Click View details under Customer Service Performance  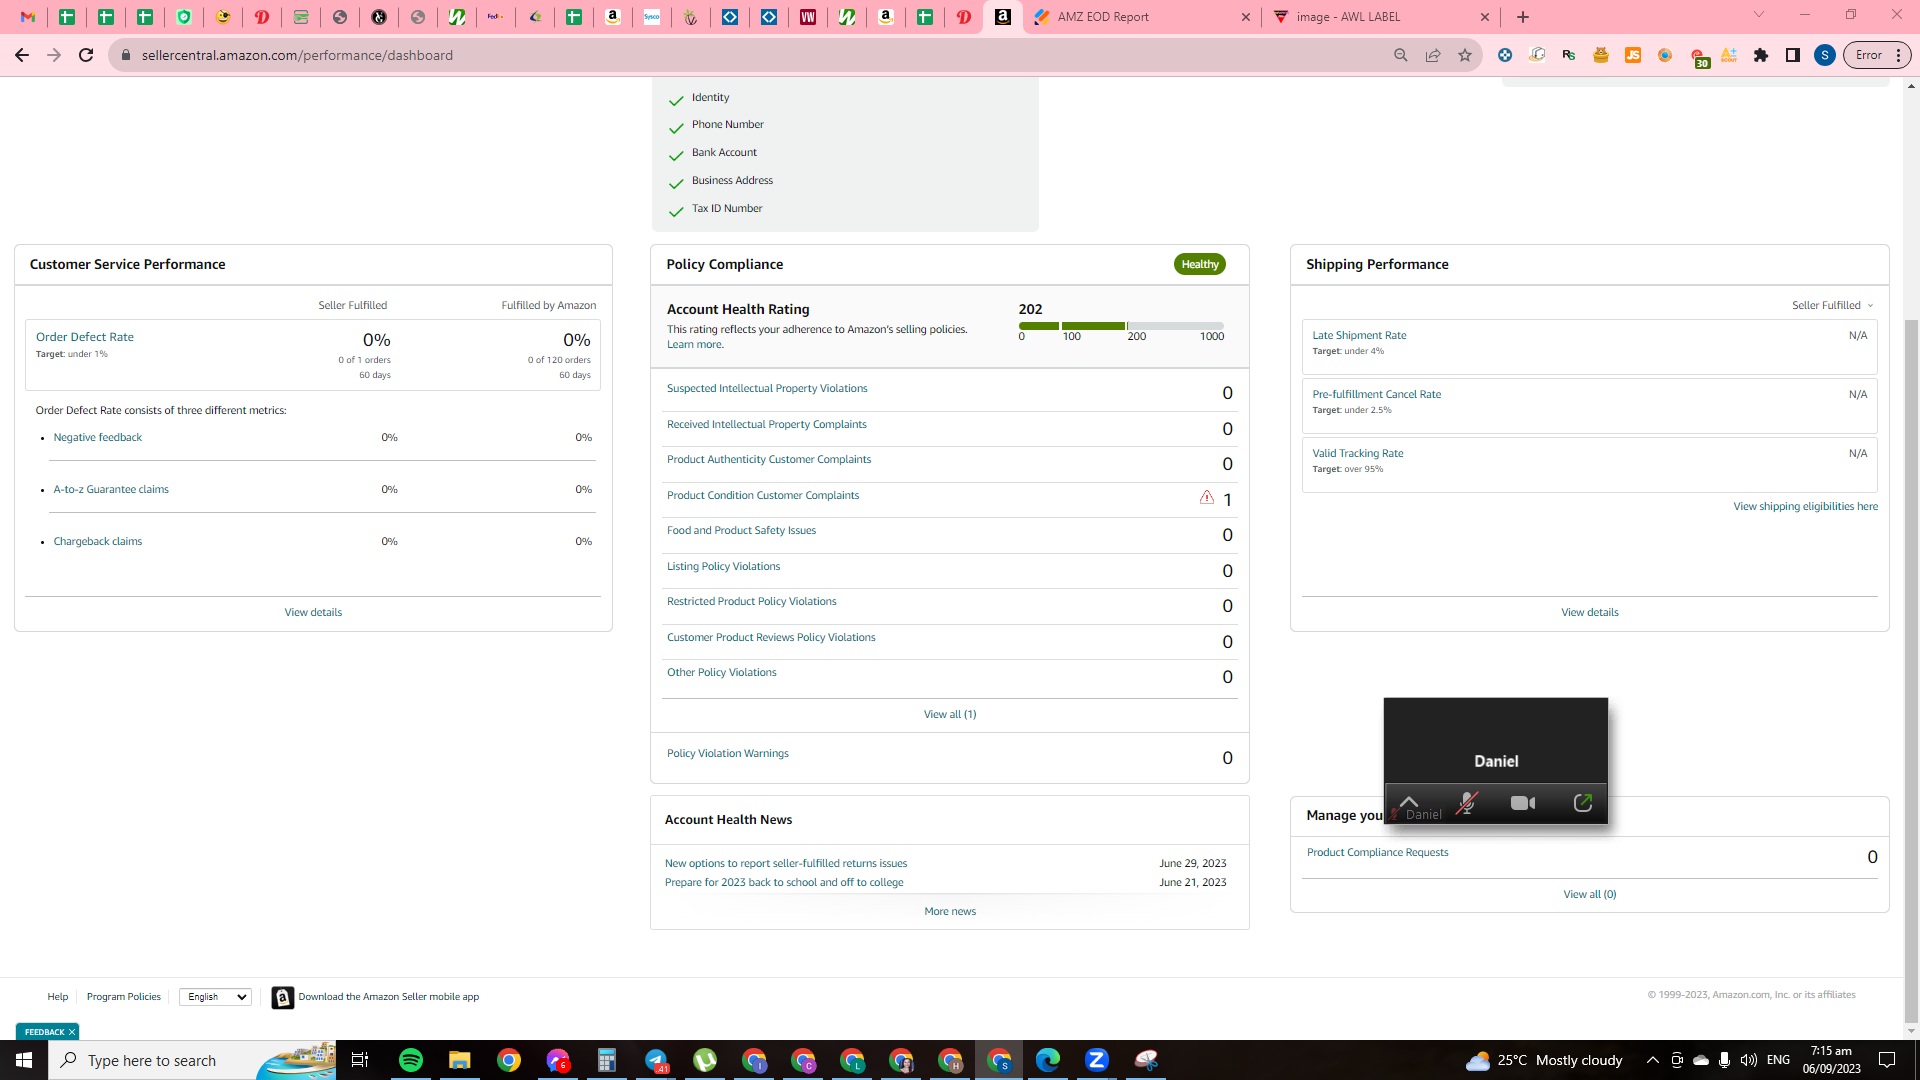point(313,613)
